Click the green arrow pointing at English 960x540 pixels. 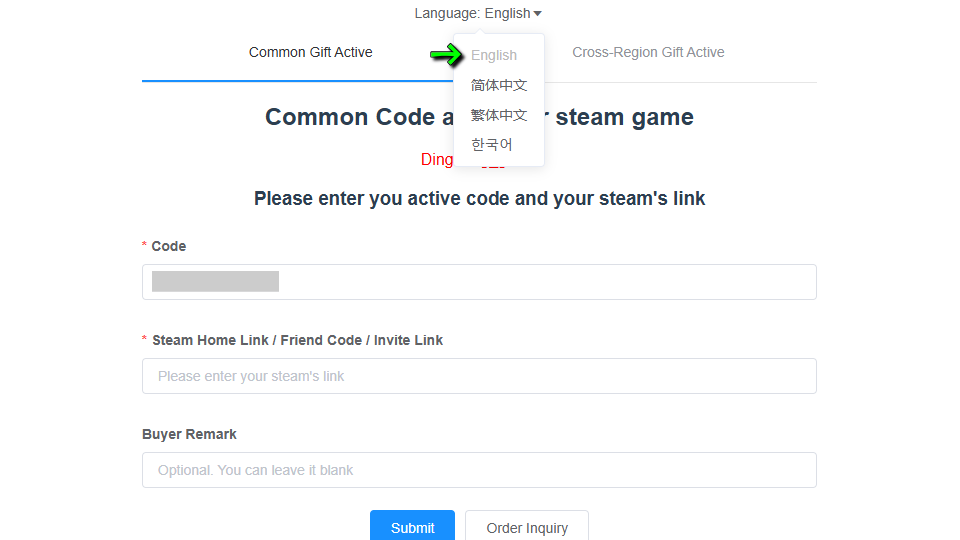pyautogui.click(x=446, y=55)
